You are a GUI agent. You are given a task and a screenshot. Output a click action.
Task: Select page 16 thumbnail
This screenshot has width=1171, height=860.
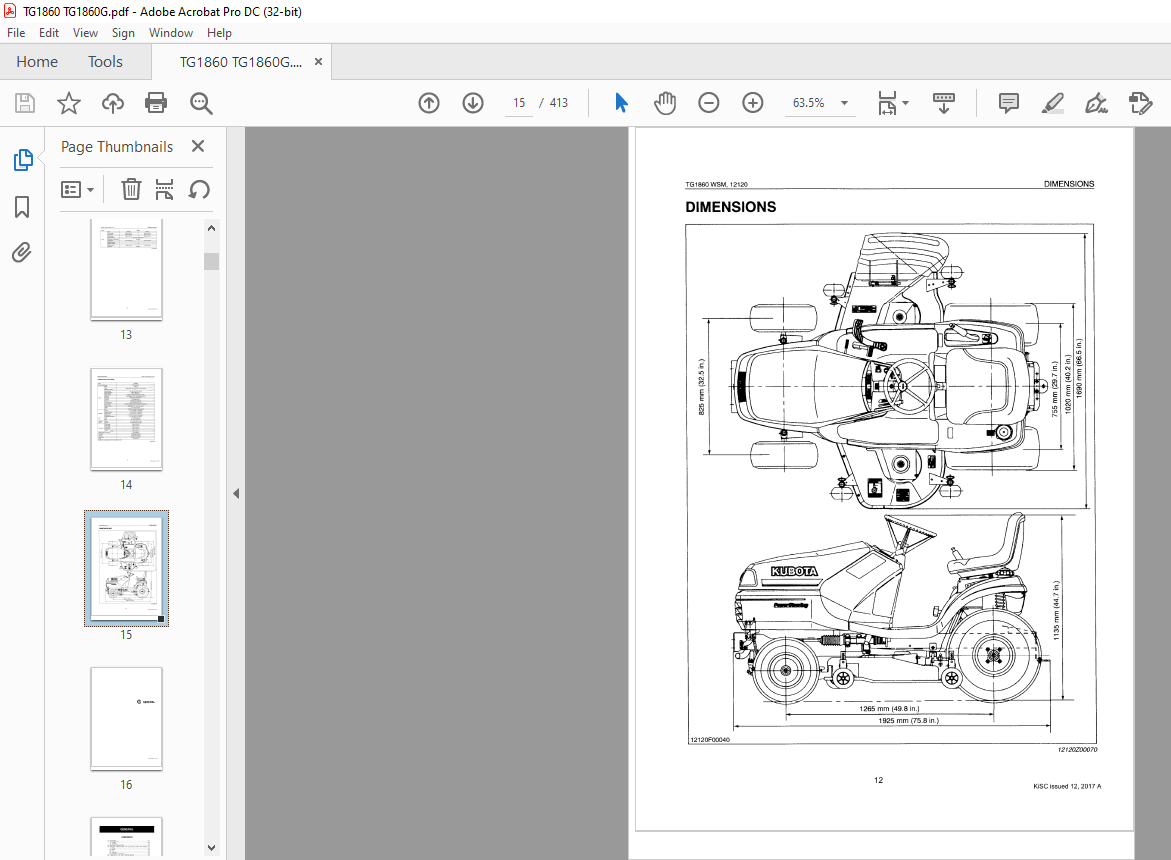pos(126,719)
